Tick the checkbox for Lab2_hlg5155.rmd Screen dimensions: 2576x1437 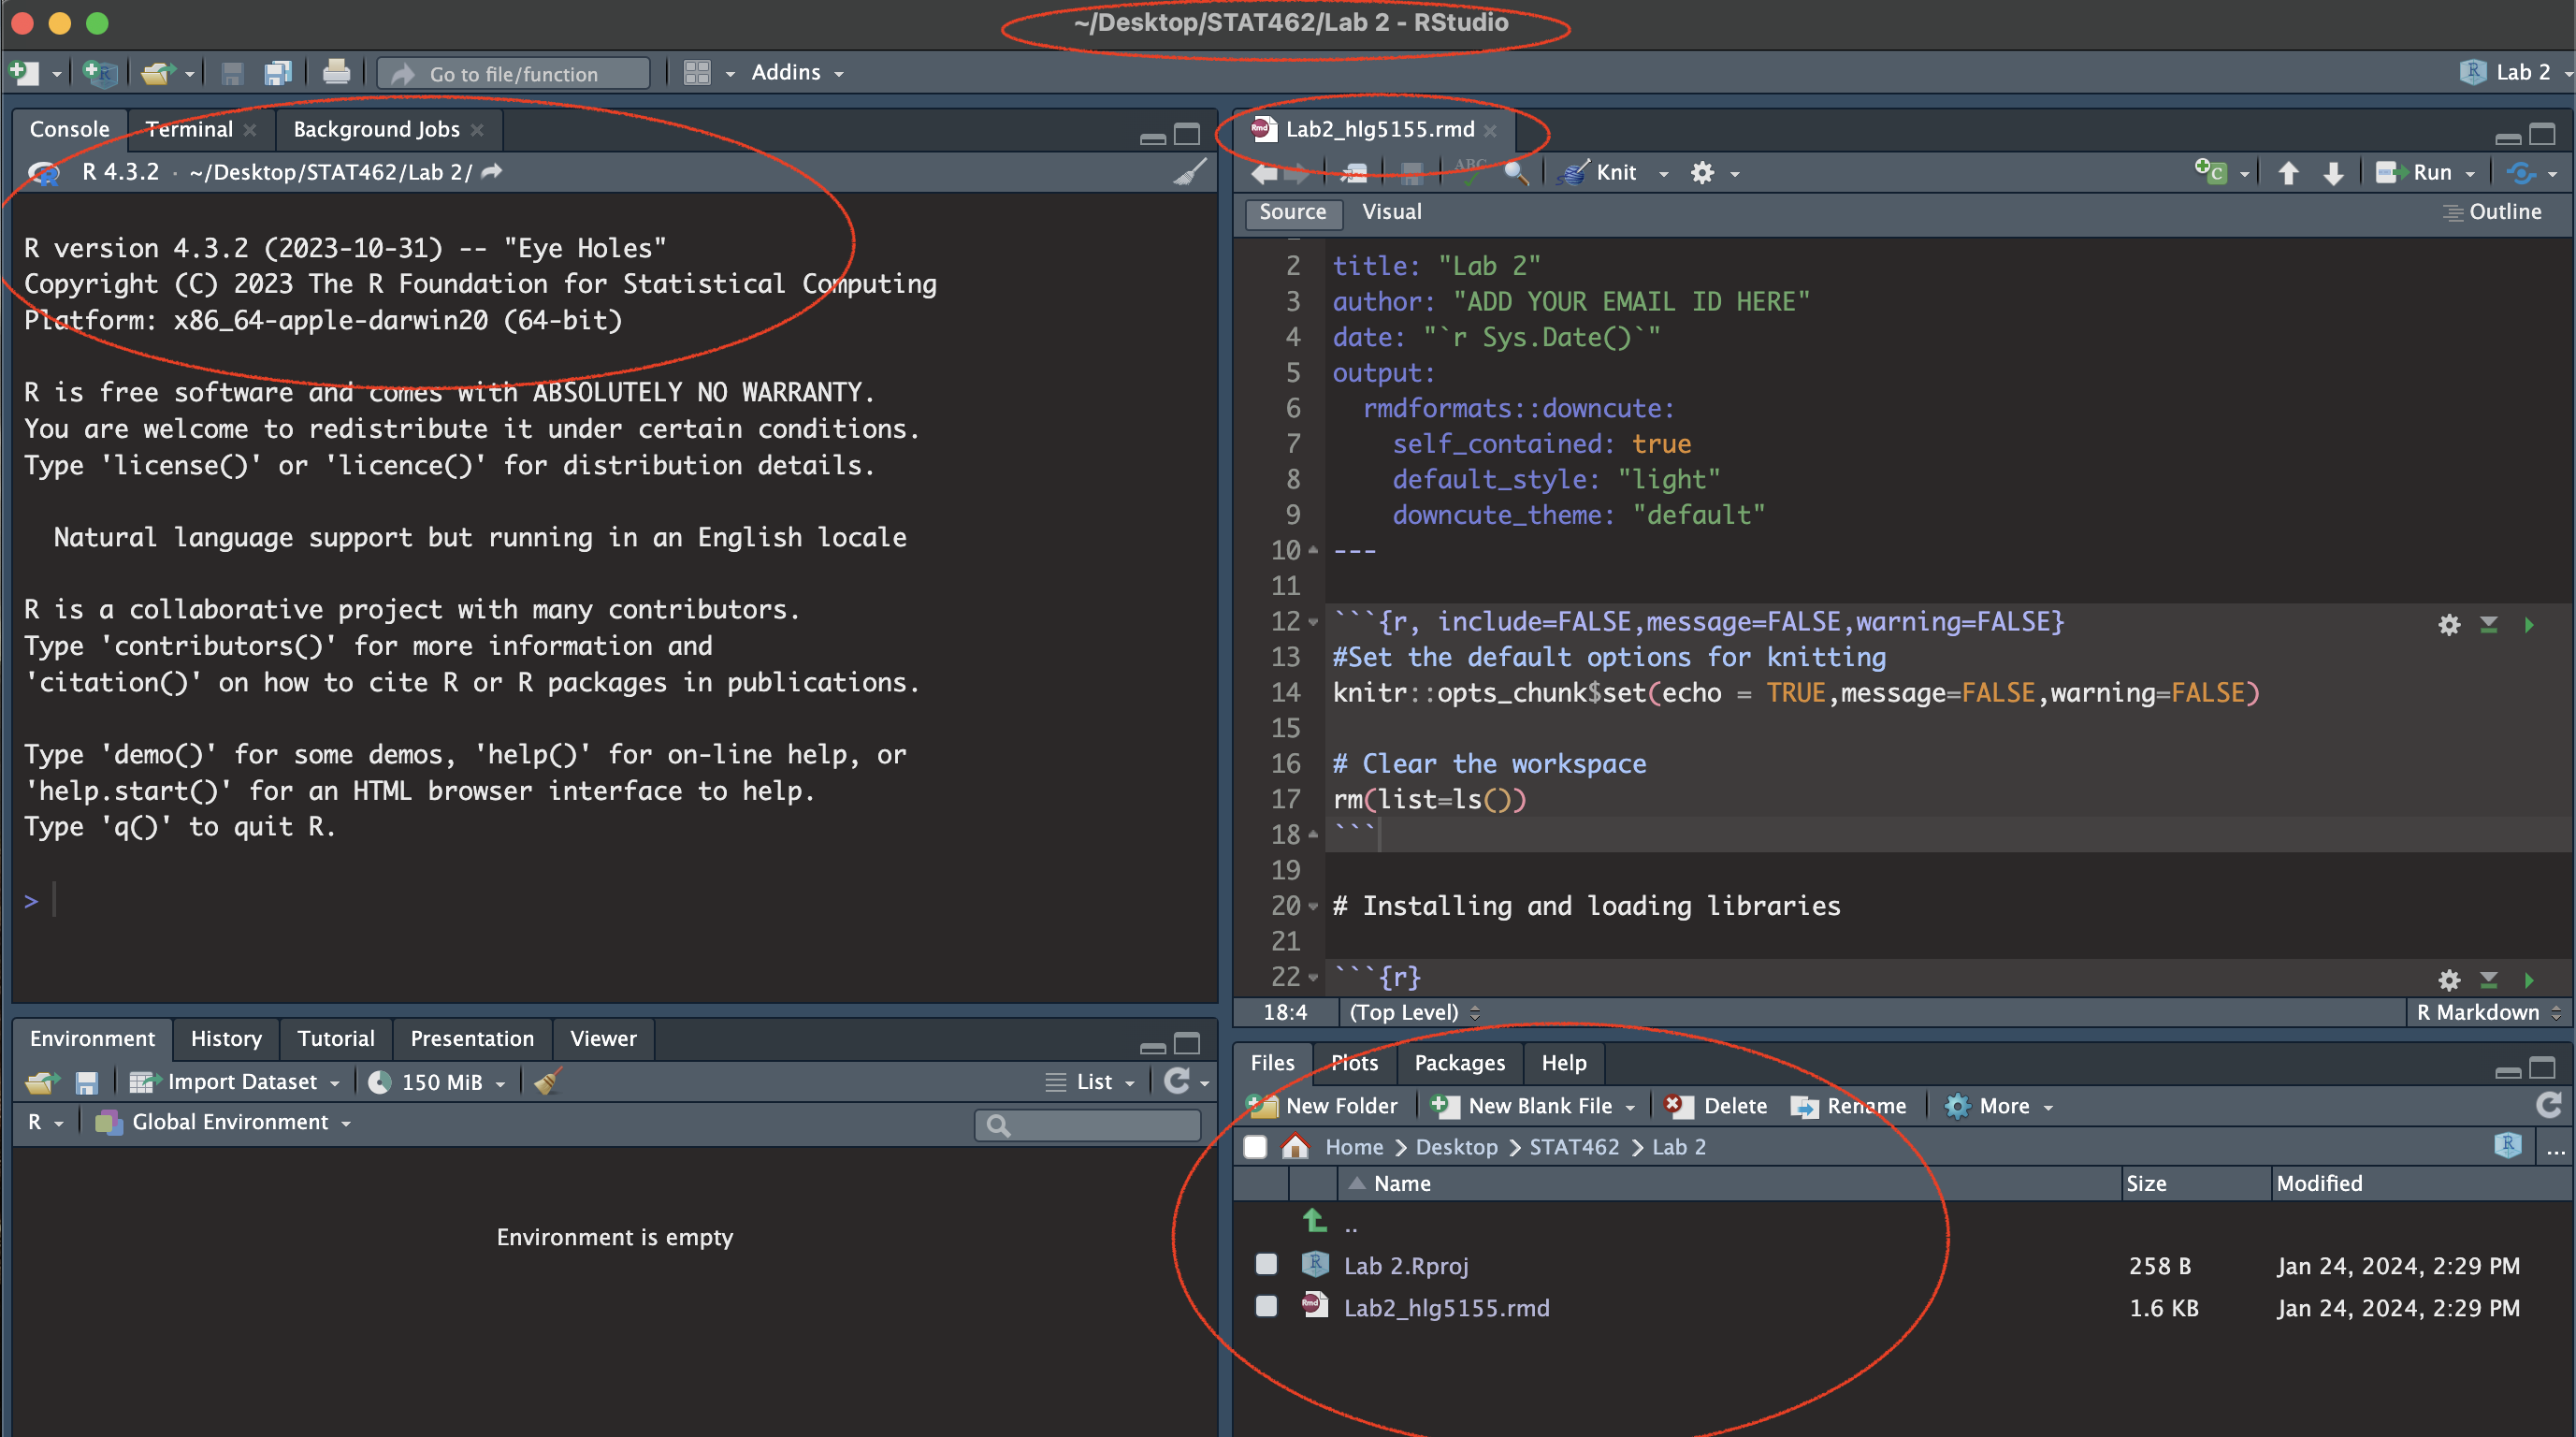(1266, 1306)
